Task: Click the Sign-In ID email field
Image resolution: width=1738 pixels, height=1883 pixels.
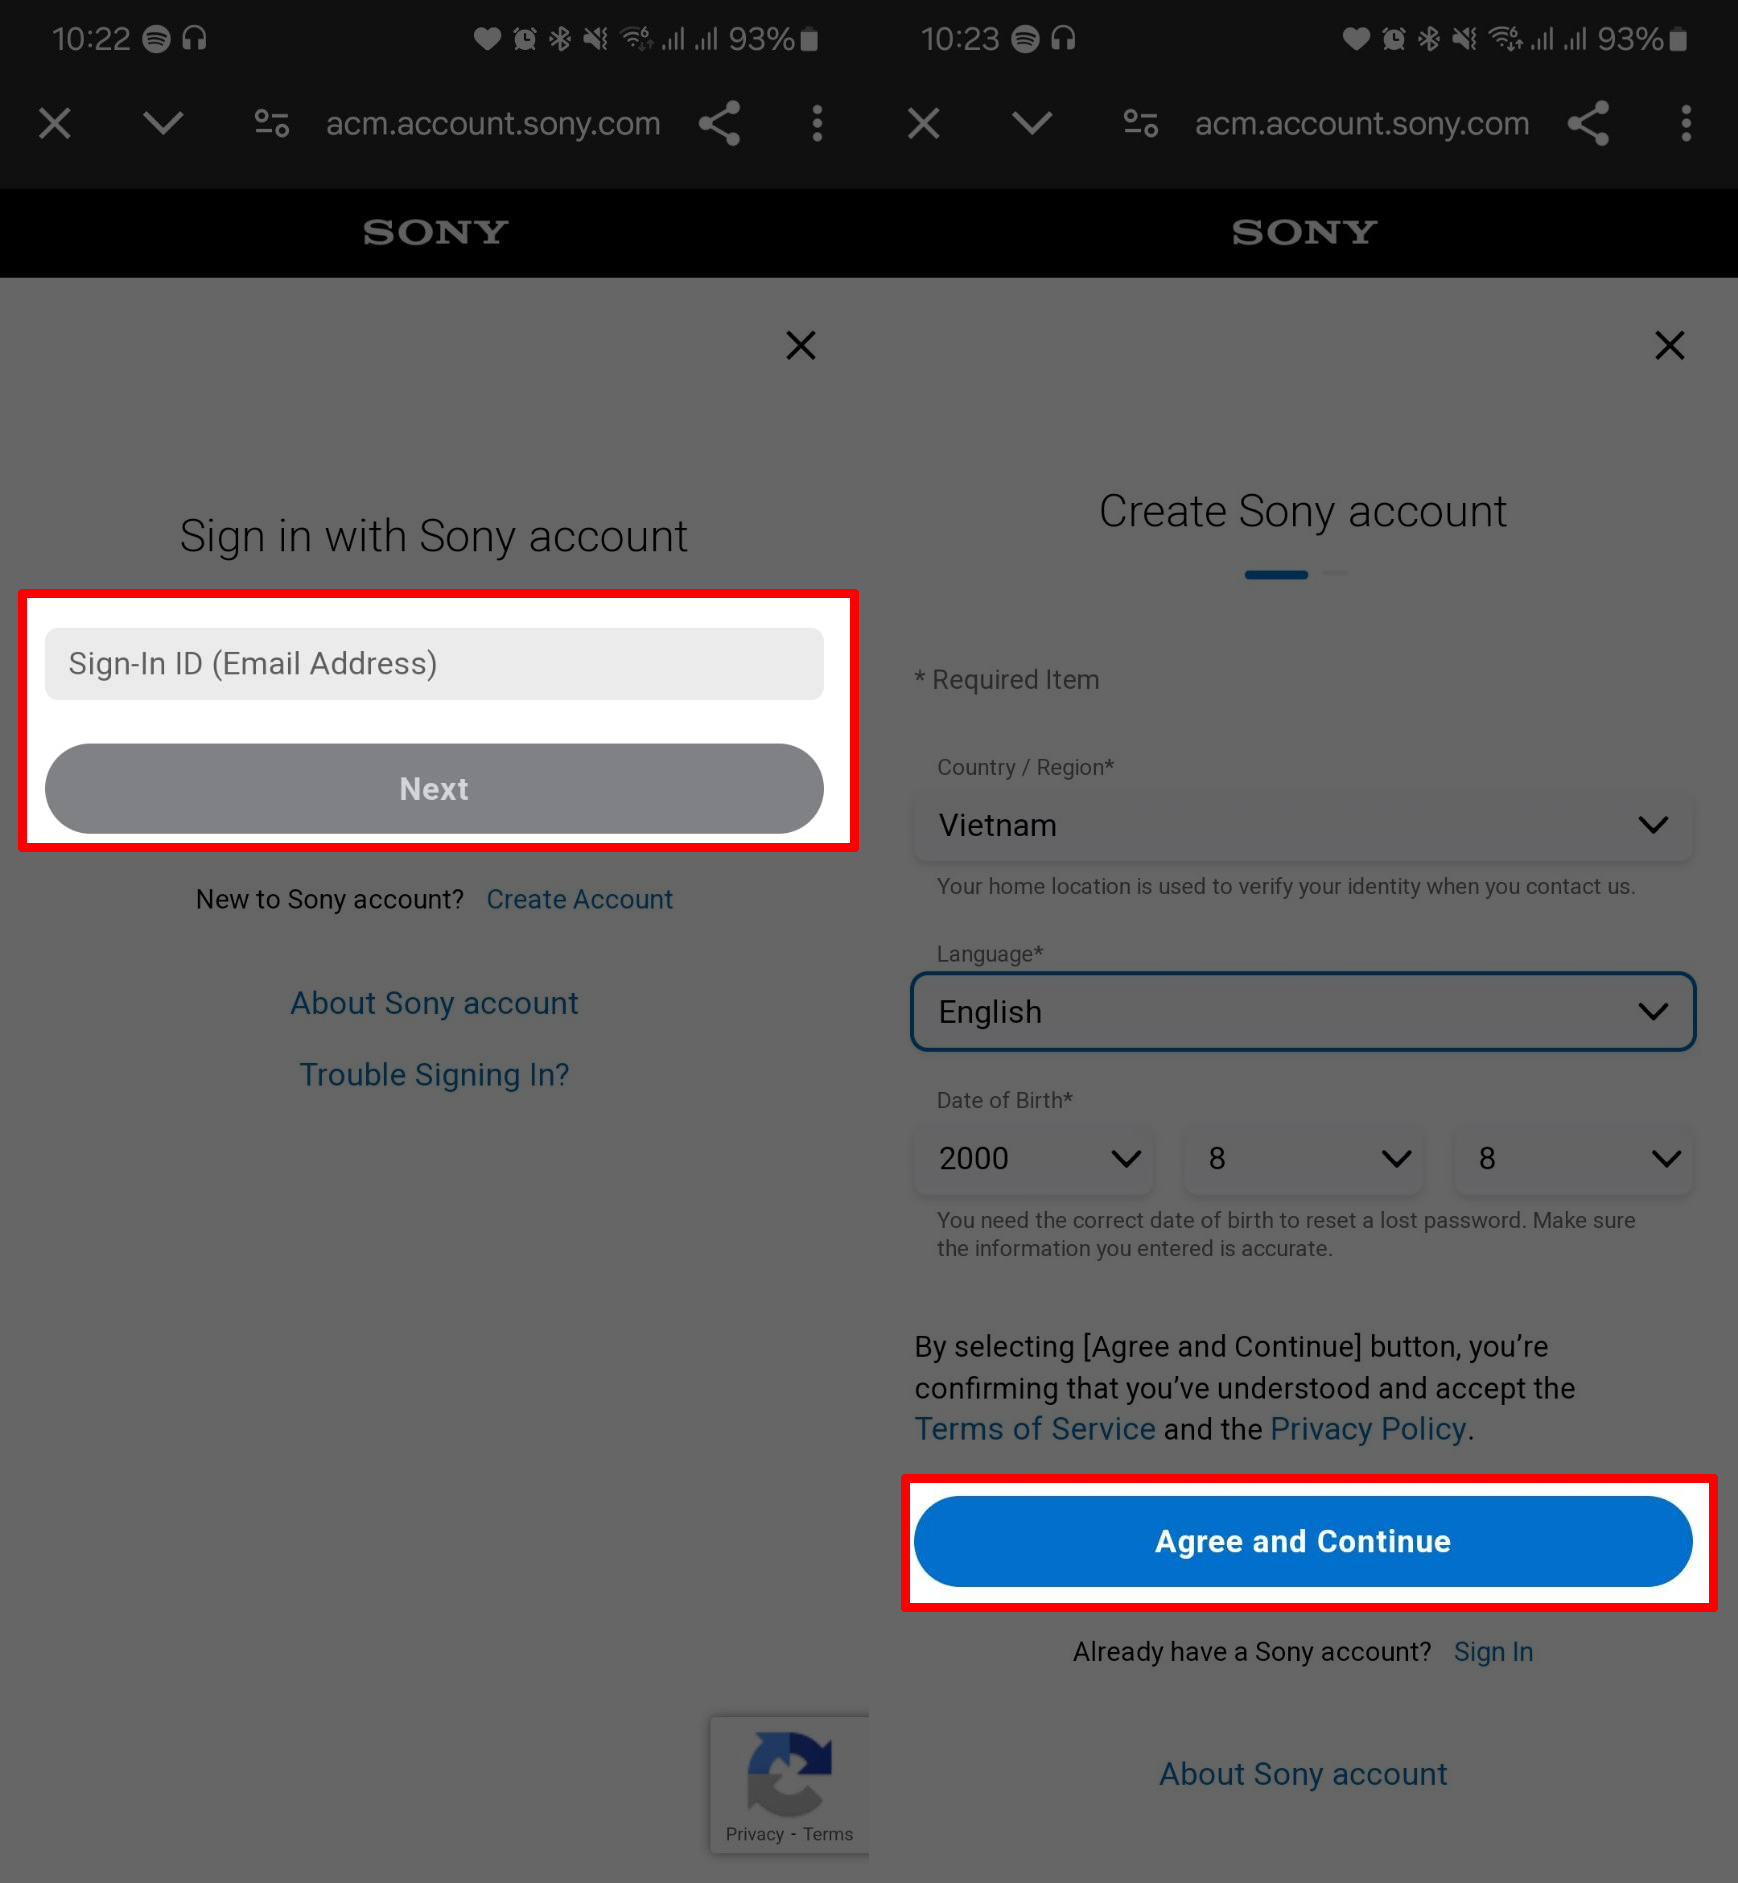Action: pos(434,663)
